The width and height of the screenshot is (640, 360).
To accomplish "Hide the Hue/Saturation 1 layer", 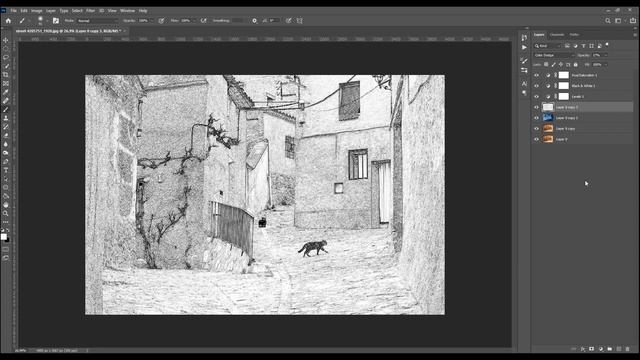I will (536, 75).
